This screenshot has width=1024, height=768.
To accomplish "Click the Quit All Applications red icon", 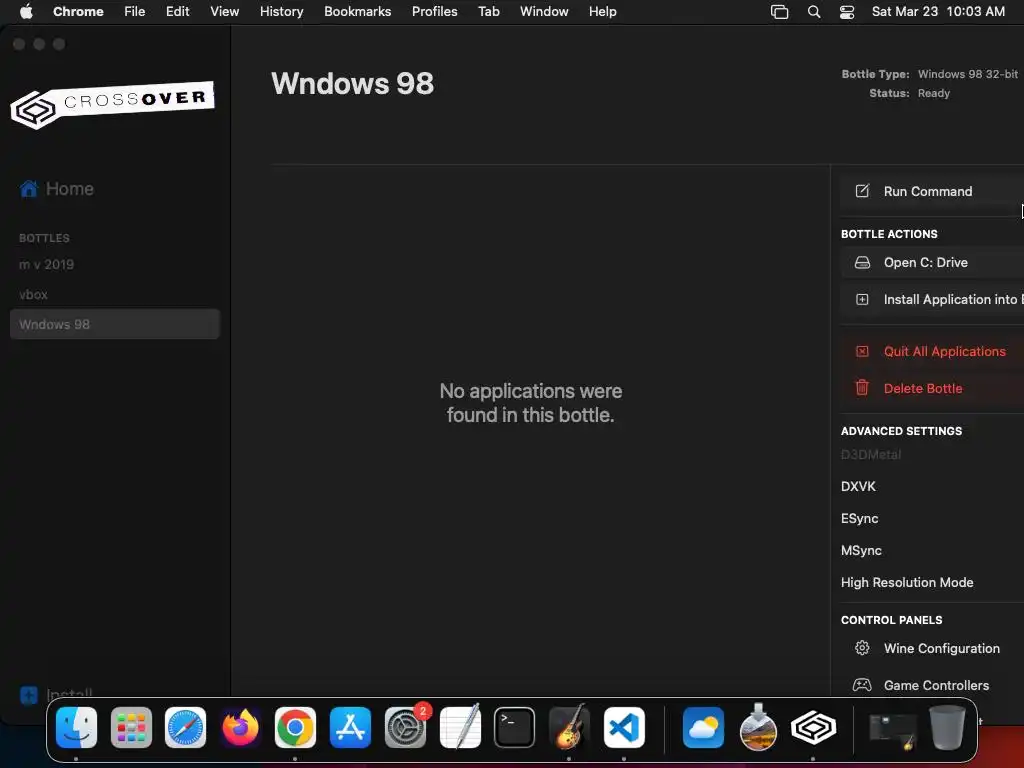I will coord(862,351).
